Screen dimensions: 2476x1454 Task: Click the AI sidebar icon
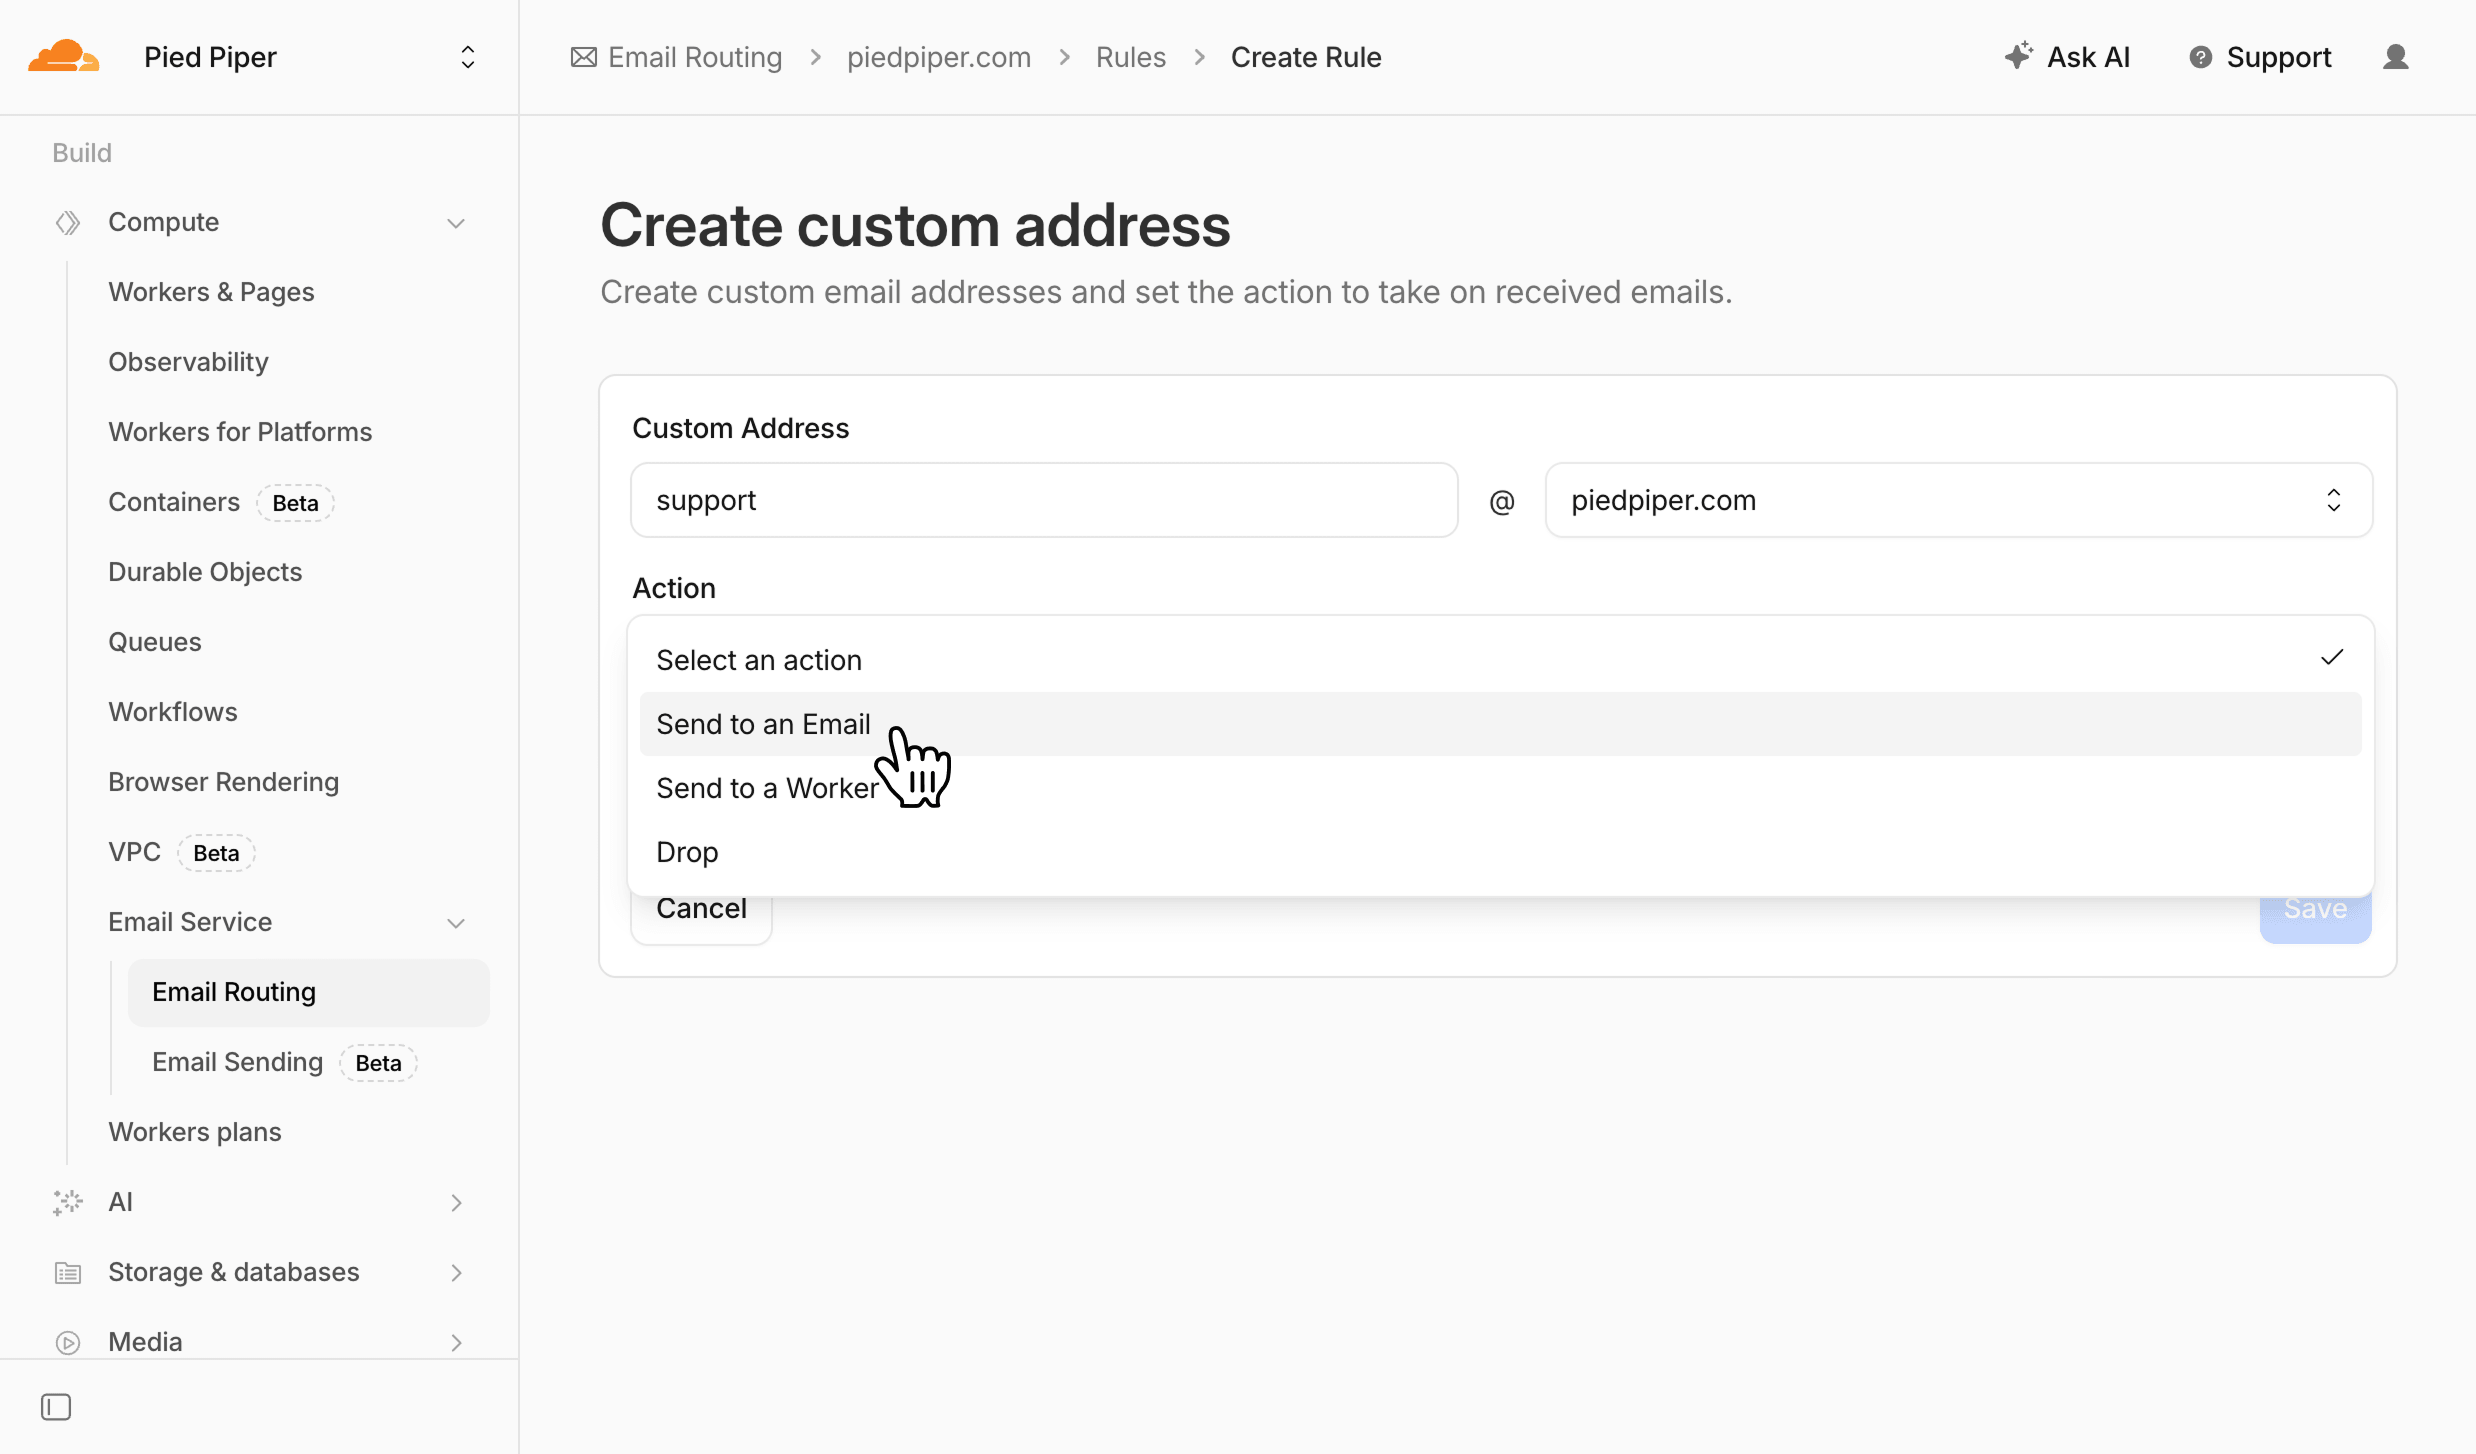[x=66, y=1202]
